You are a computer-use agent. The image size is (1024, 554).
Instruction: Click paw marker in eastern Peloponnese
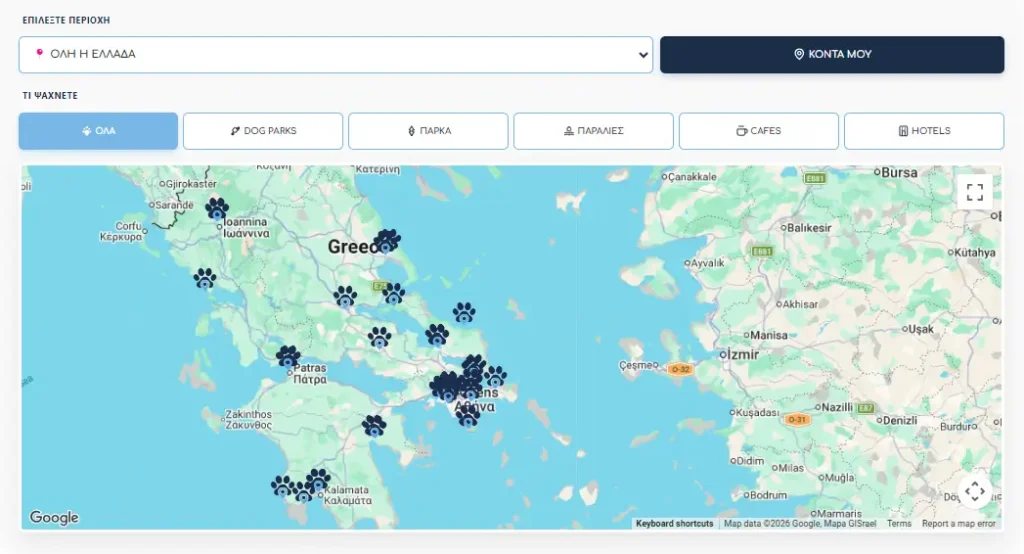[x=374, y=427]
